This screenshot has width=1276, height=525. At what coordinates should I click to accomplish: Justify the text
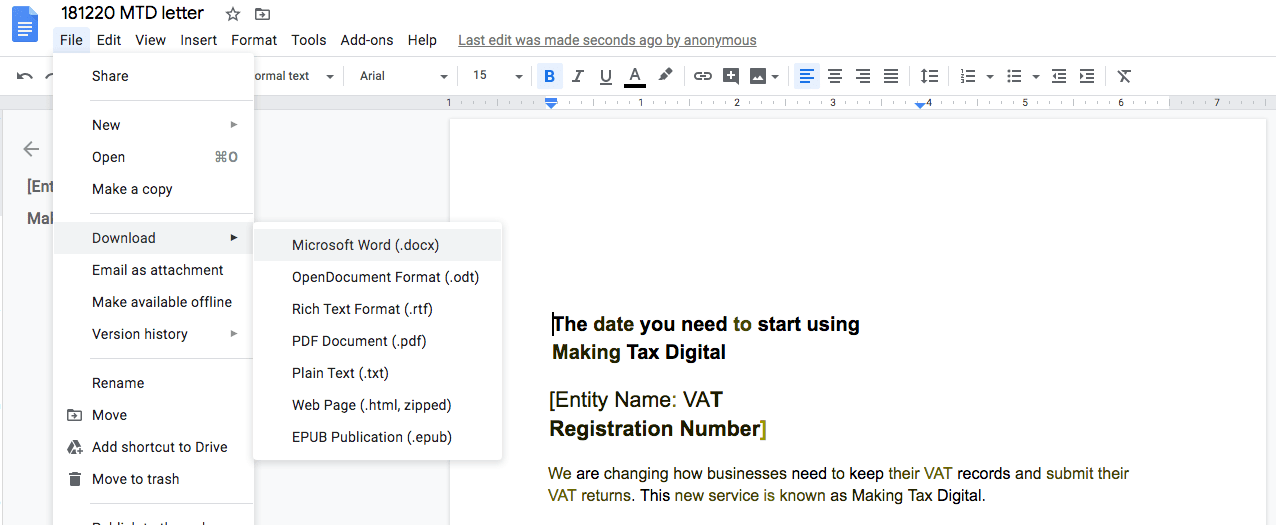[x=891, y=76]
